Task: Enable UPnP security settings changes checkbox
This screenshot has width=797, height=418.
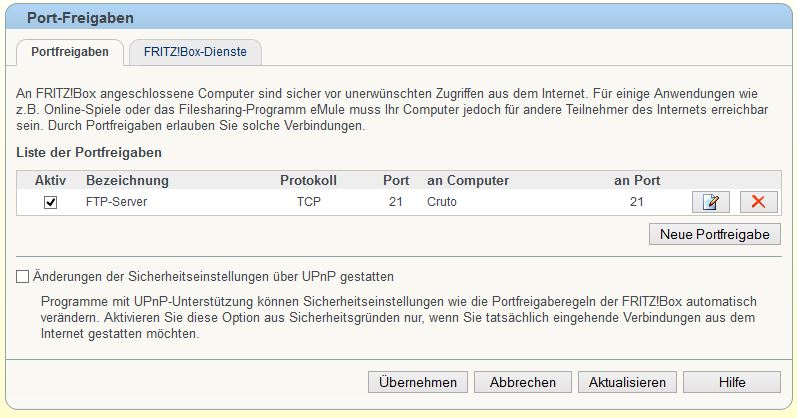Action: click(23, 276)
